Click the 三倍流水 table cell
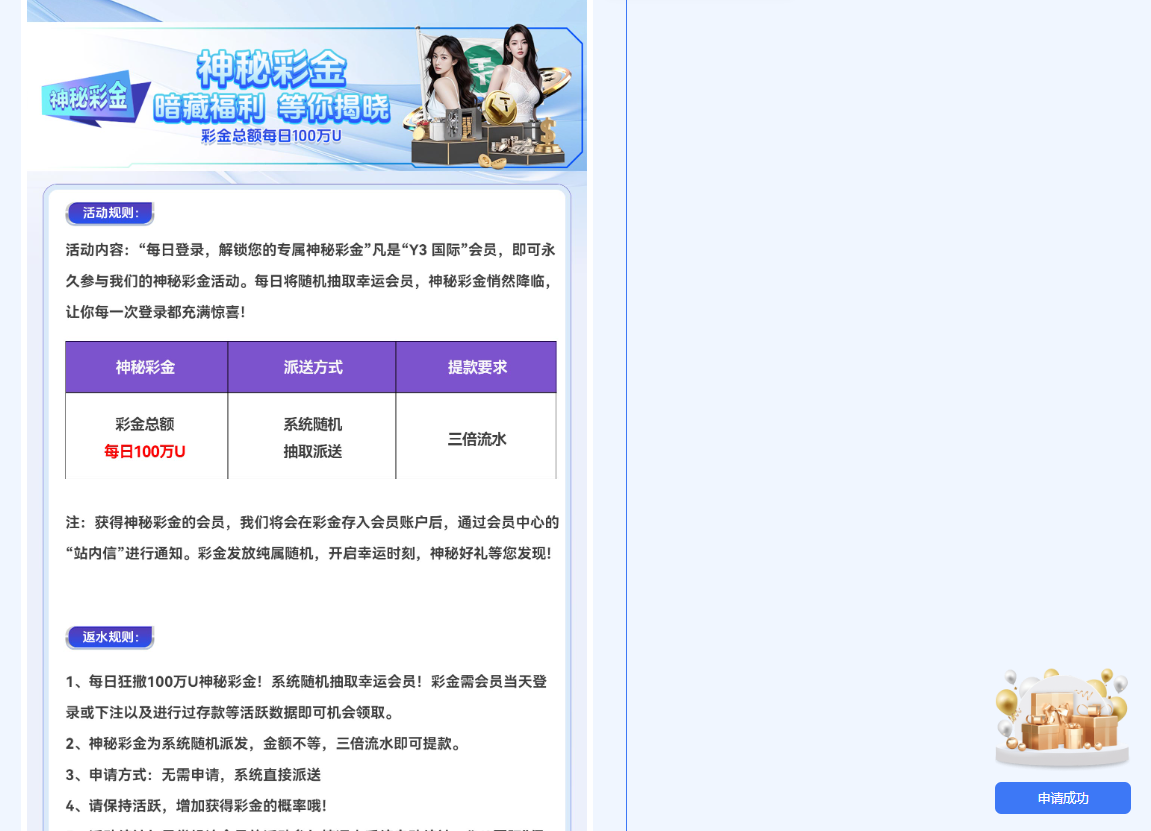This screenshot has height=831, width=1151. click(x=476, y=438)
